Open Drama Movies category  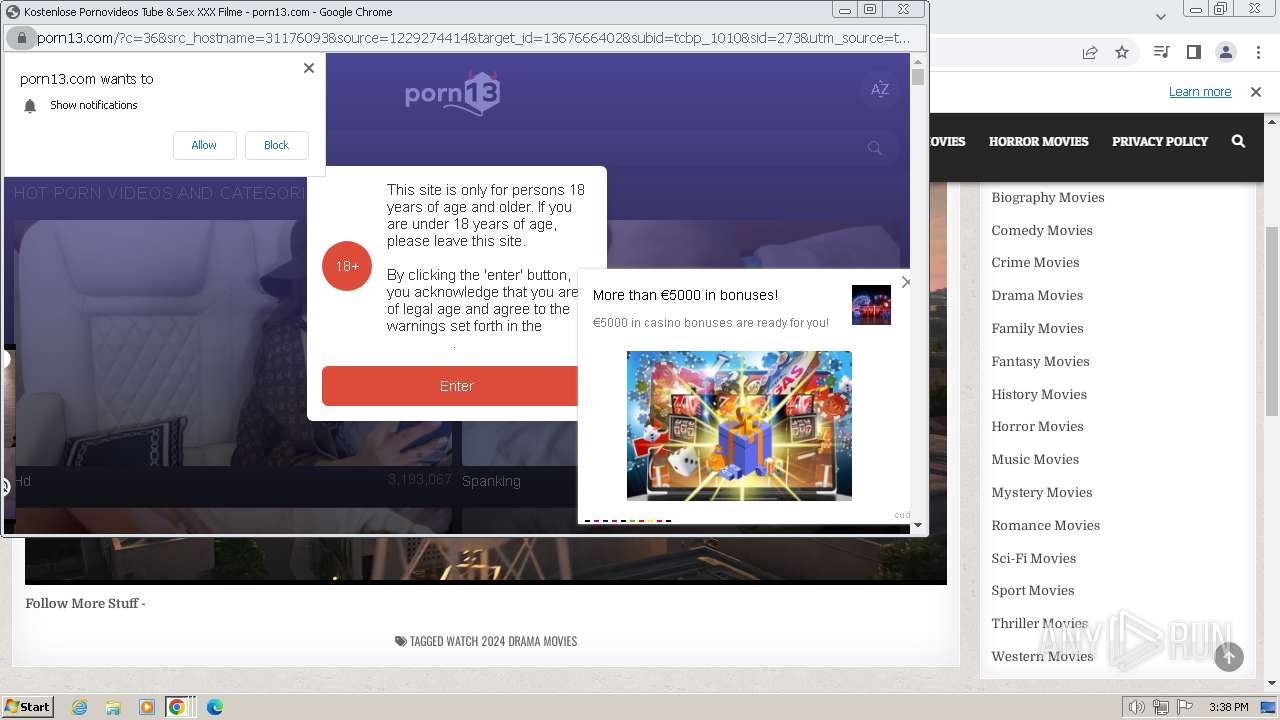[1037, 295]
